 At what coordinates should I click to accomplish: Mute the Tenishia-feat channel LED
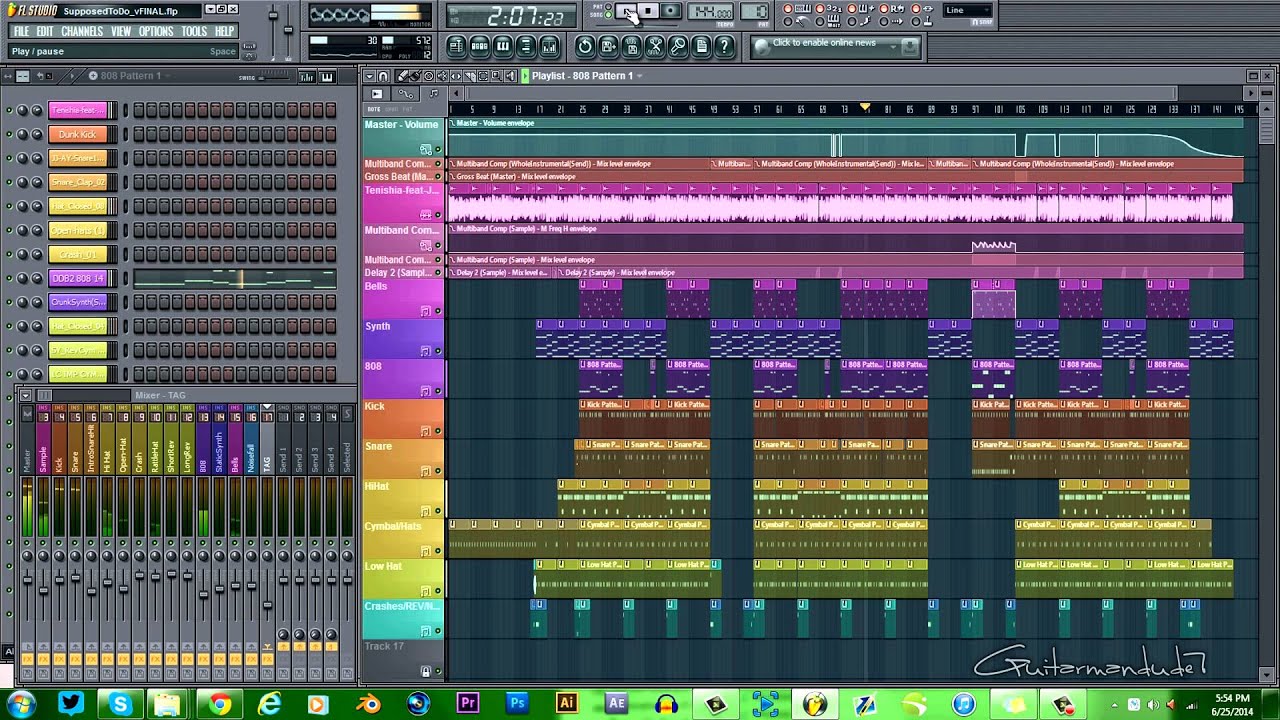pyautogui.click(x=9, y=110)
